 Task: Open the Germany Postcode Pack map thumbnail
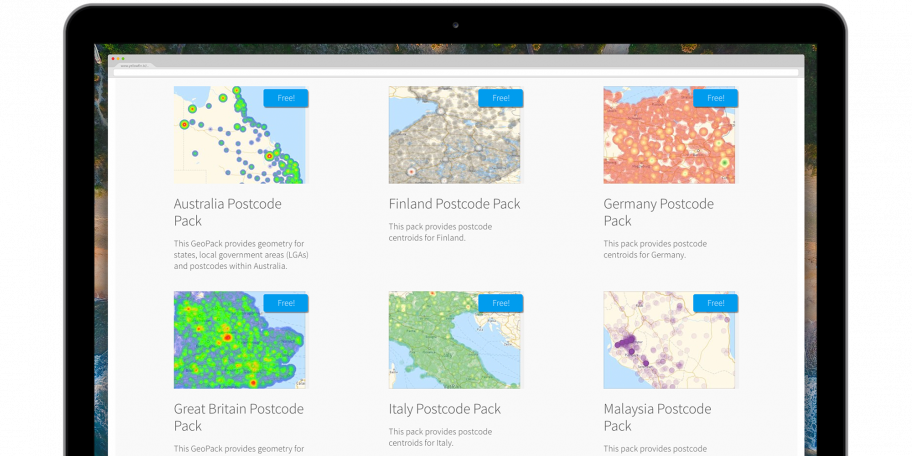coord(669,135)
